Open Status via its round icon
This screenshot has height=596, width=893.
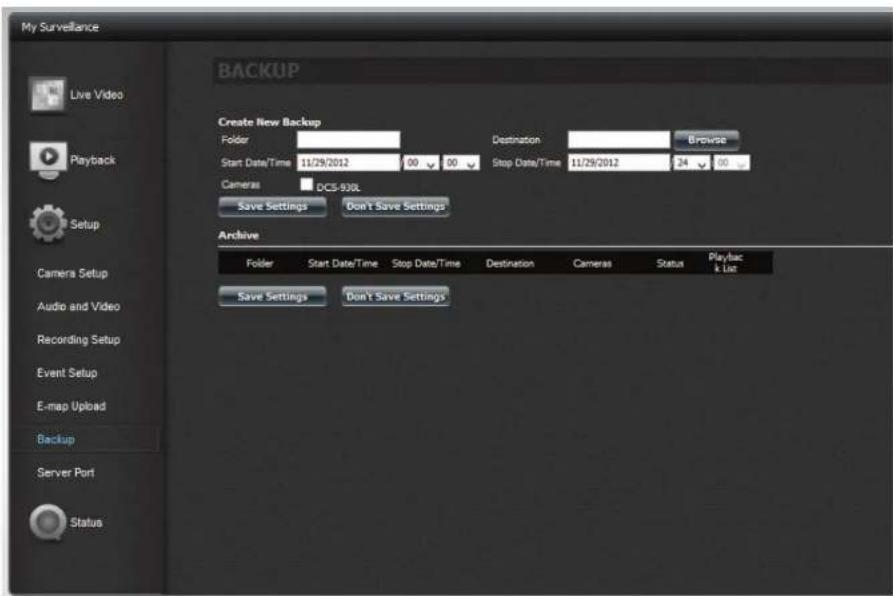(48, 521)
